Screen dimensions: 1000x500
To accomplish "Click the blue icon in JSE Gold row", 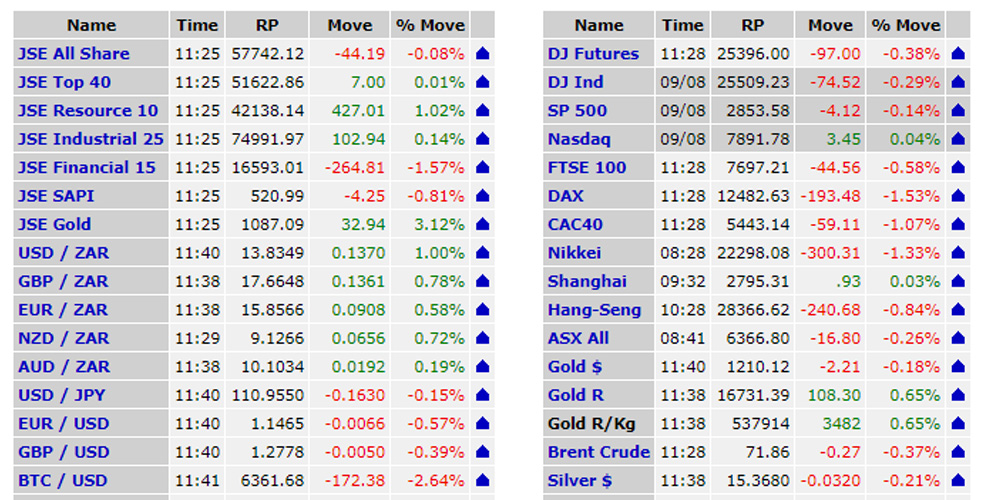I will [x=482, y=225].
